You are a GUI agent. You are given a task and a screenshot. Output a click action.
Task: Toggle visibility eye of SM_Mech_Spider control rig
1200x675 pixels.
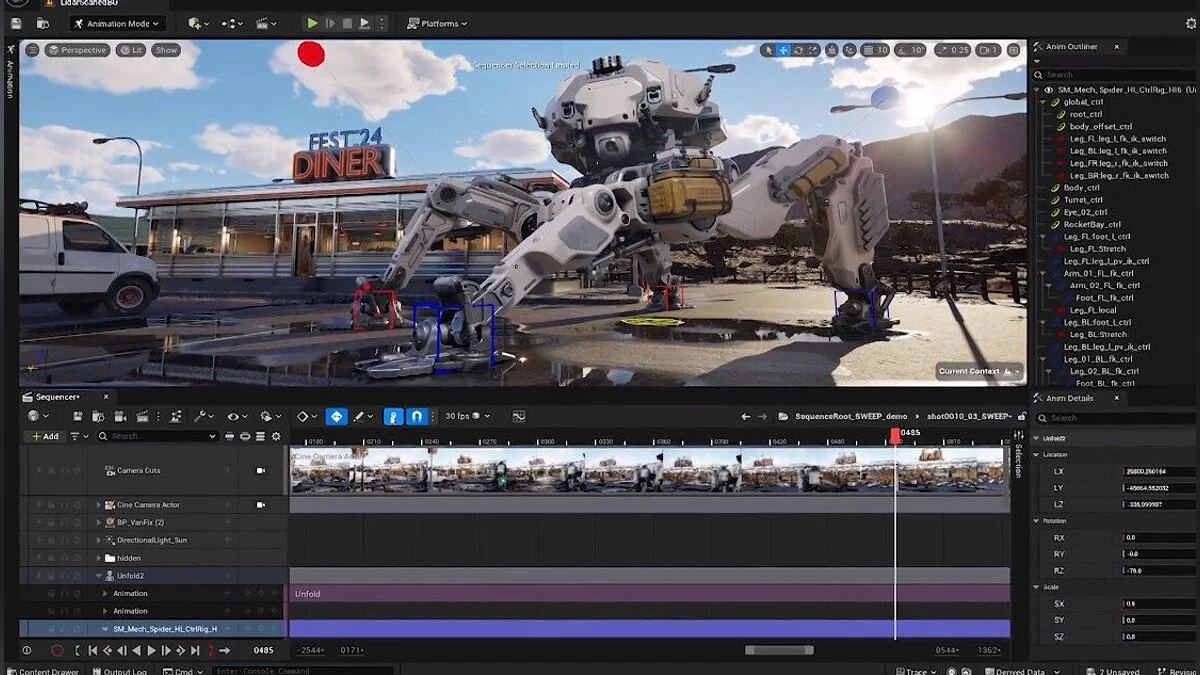click(1048, 90)
